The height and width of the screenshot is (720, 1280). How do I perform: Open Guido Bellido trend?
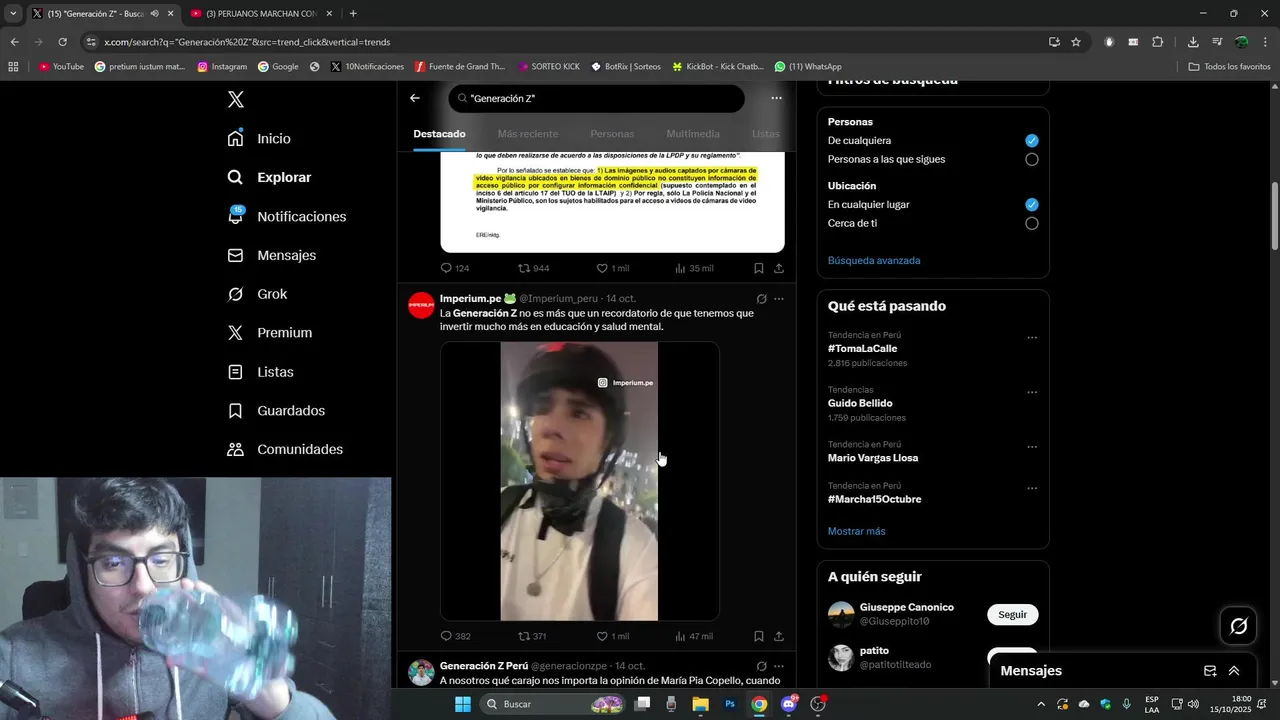click(860, 403)
